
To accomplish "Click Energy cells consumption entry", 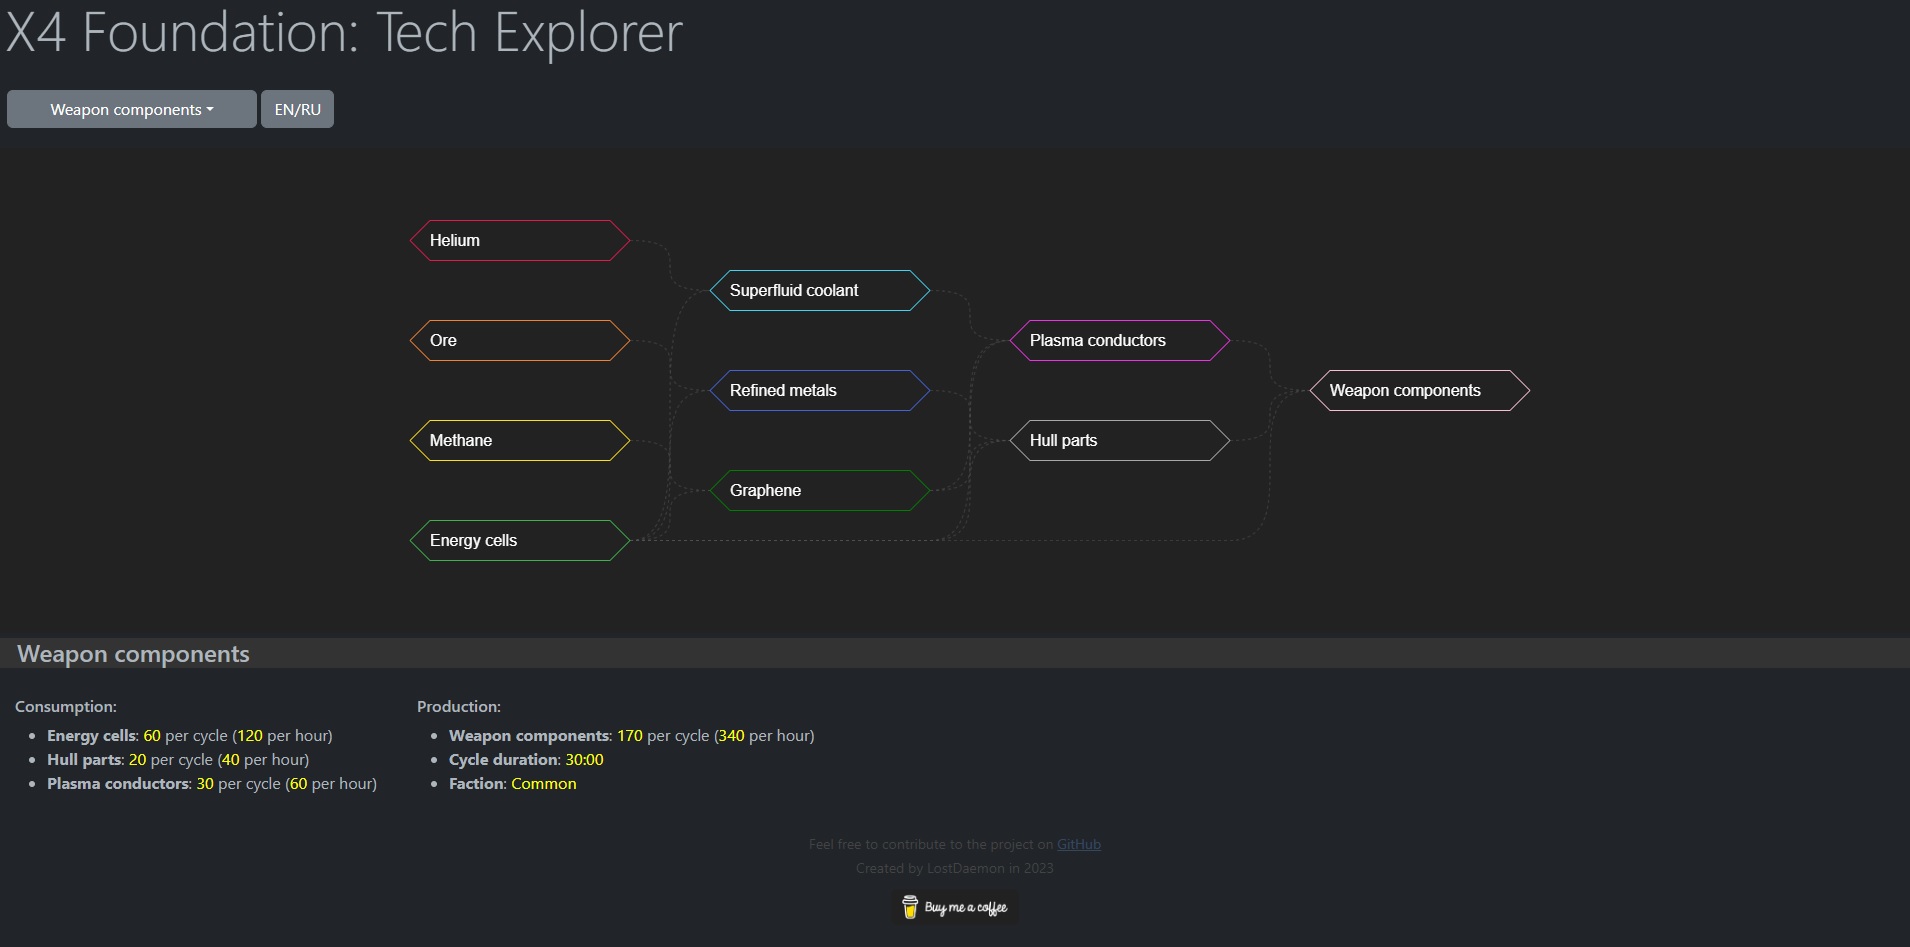I will pos(190,735).
